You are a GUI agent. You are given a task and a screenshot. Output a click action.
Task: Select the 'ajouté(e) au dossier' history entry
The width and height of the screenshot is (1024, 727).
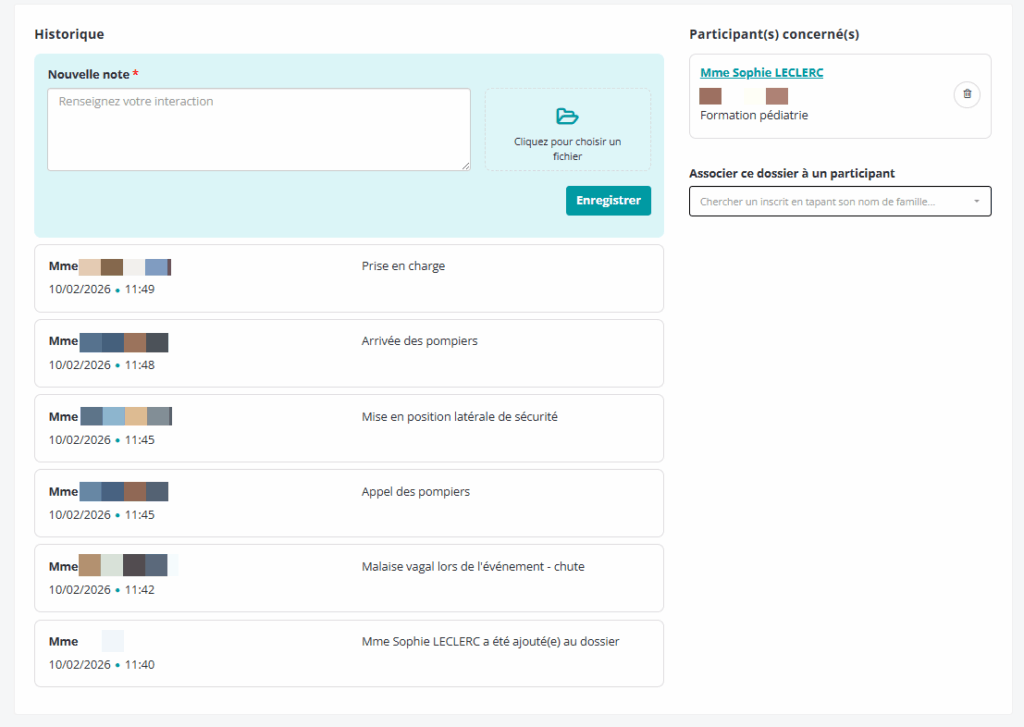[x=490, y=641]
